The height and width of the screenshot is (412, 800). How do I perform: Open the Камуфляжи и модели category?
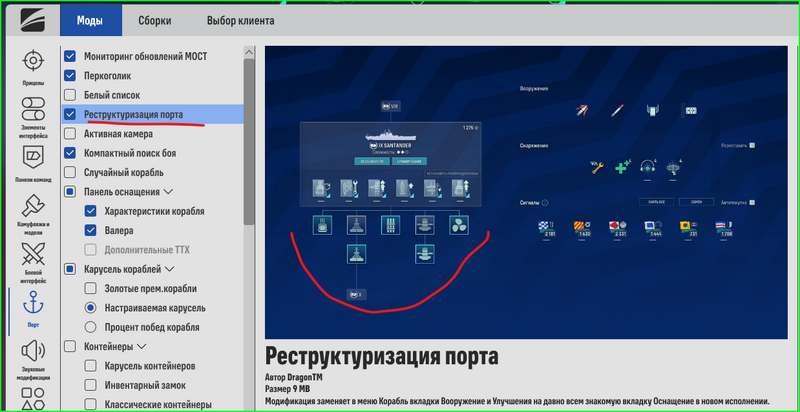click(33, 214)
